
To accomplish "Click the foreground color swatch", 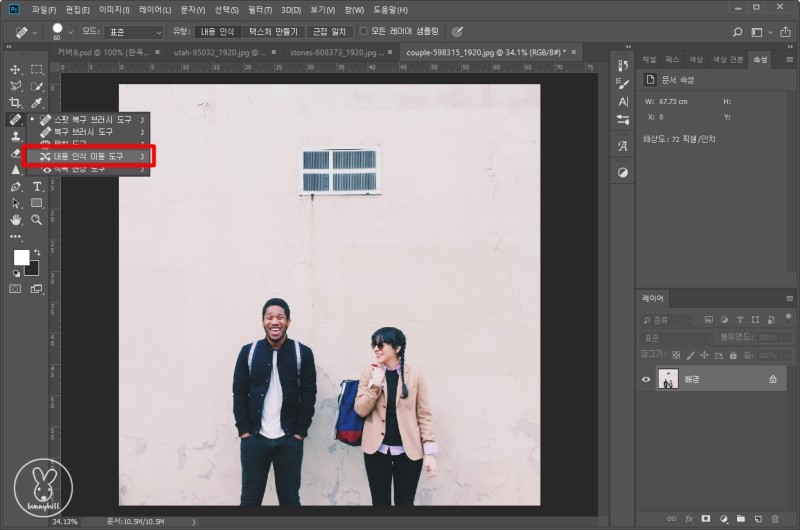I will [x=21, y=257].
